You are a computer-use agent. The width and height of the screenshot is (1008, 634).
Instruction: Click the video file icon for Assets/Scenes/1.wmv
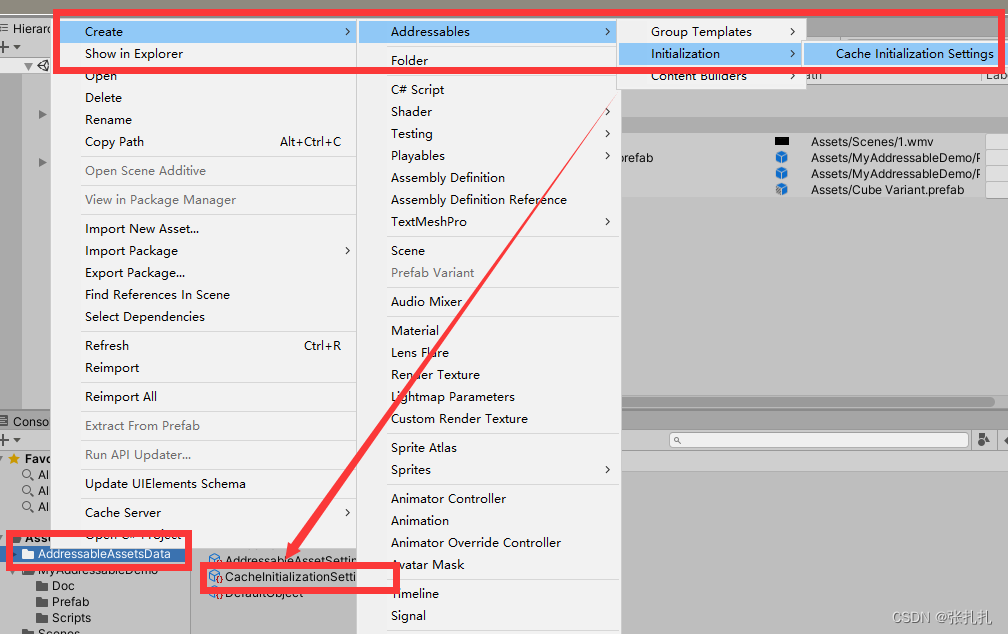(781, 140)
